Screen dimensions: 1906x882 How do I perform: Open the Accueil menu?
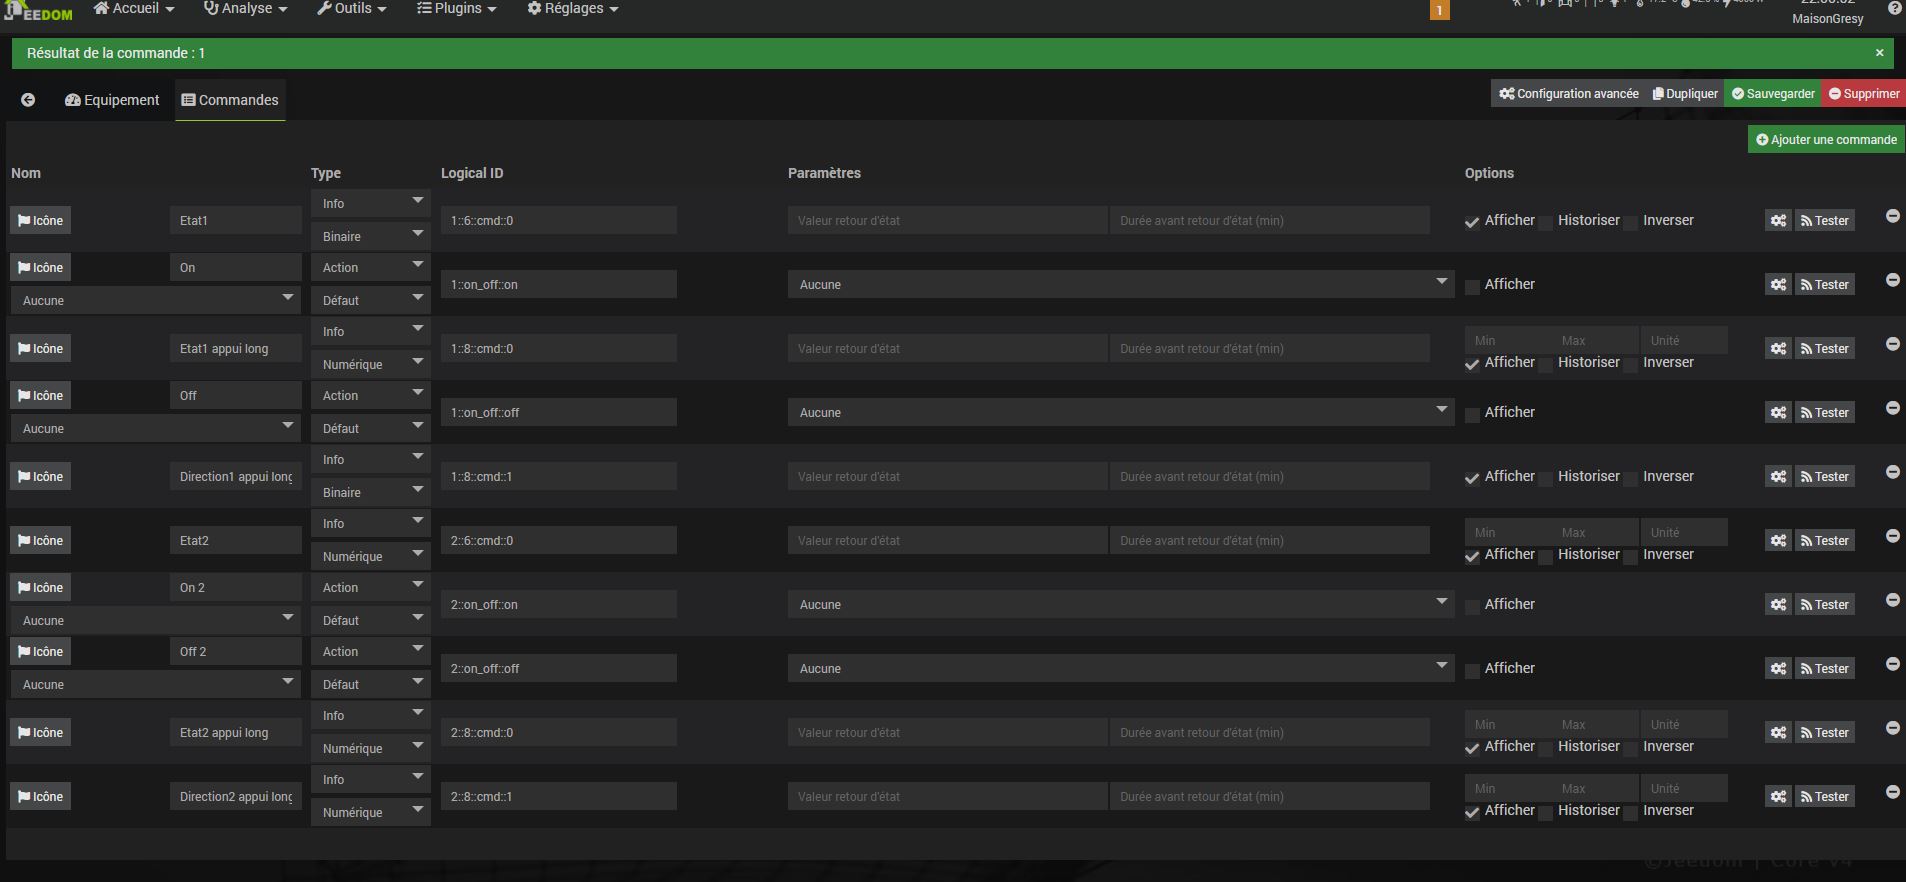pyautogui.click(x=134, y=9)
